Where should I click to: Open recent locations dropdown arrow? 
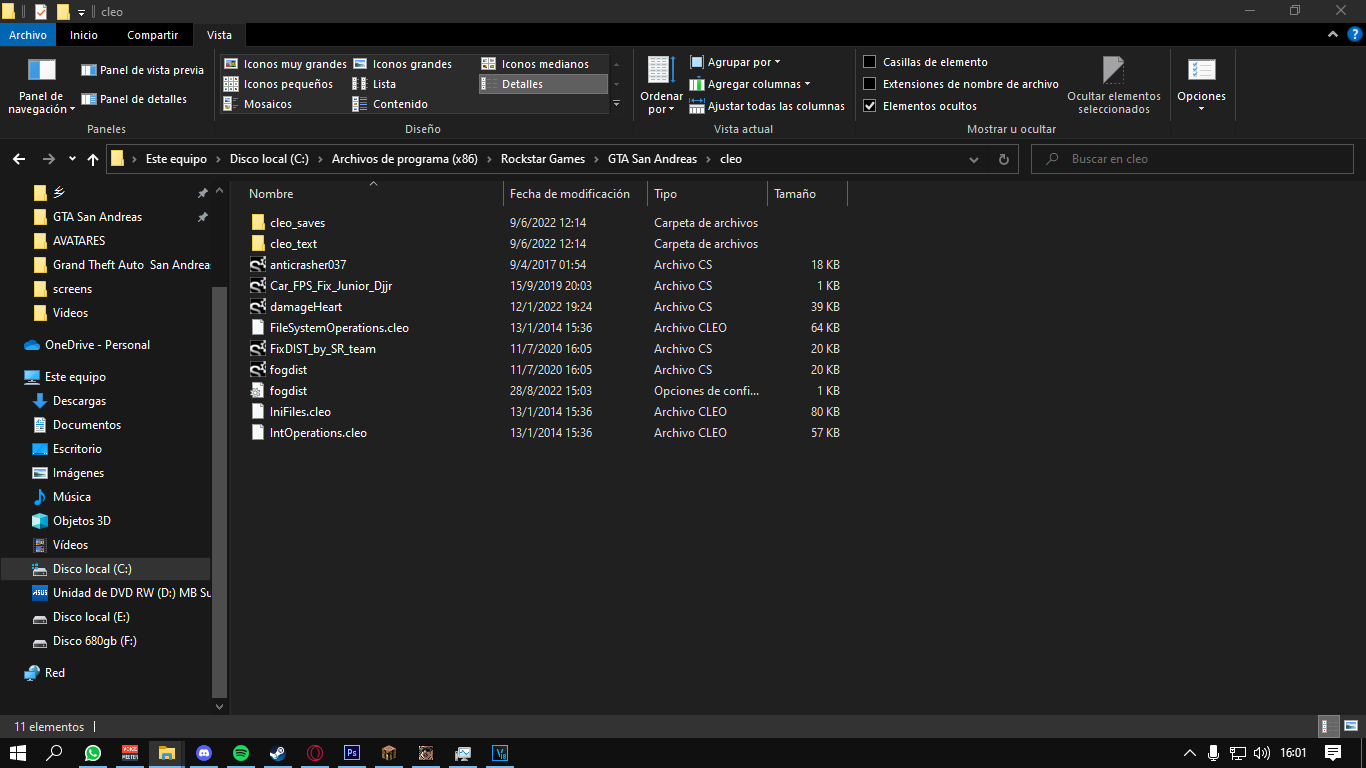click(72, 159)
